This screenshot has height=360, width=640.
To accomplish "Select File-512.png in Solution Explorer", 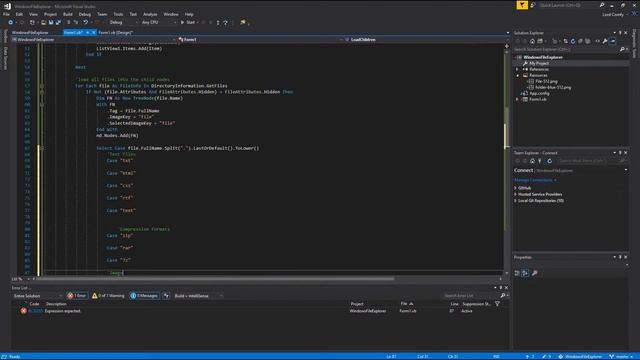I will click(546, 81).
